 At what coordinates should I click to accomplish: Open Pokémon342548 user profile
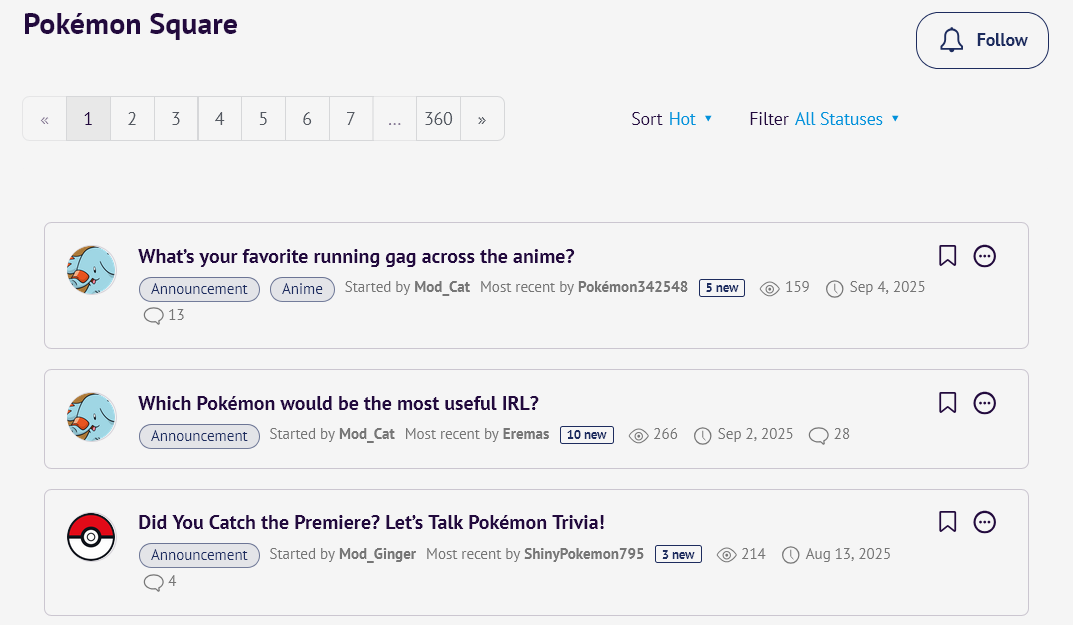tap(633, 288)
